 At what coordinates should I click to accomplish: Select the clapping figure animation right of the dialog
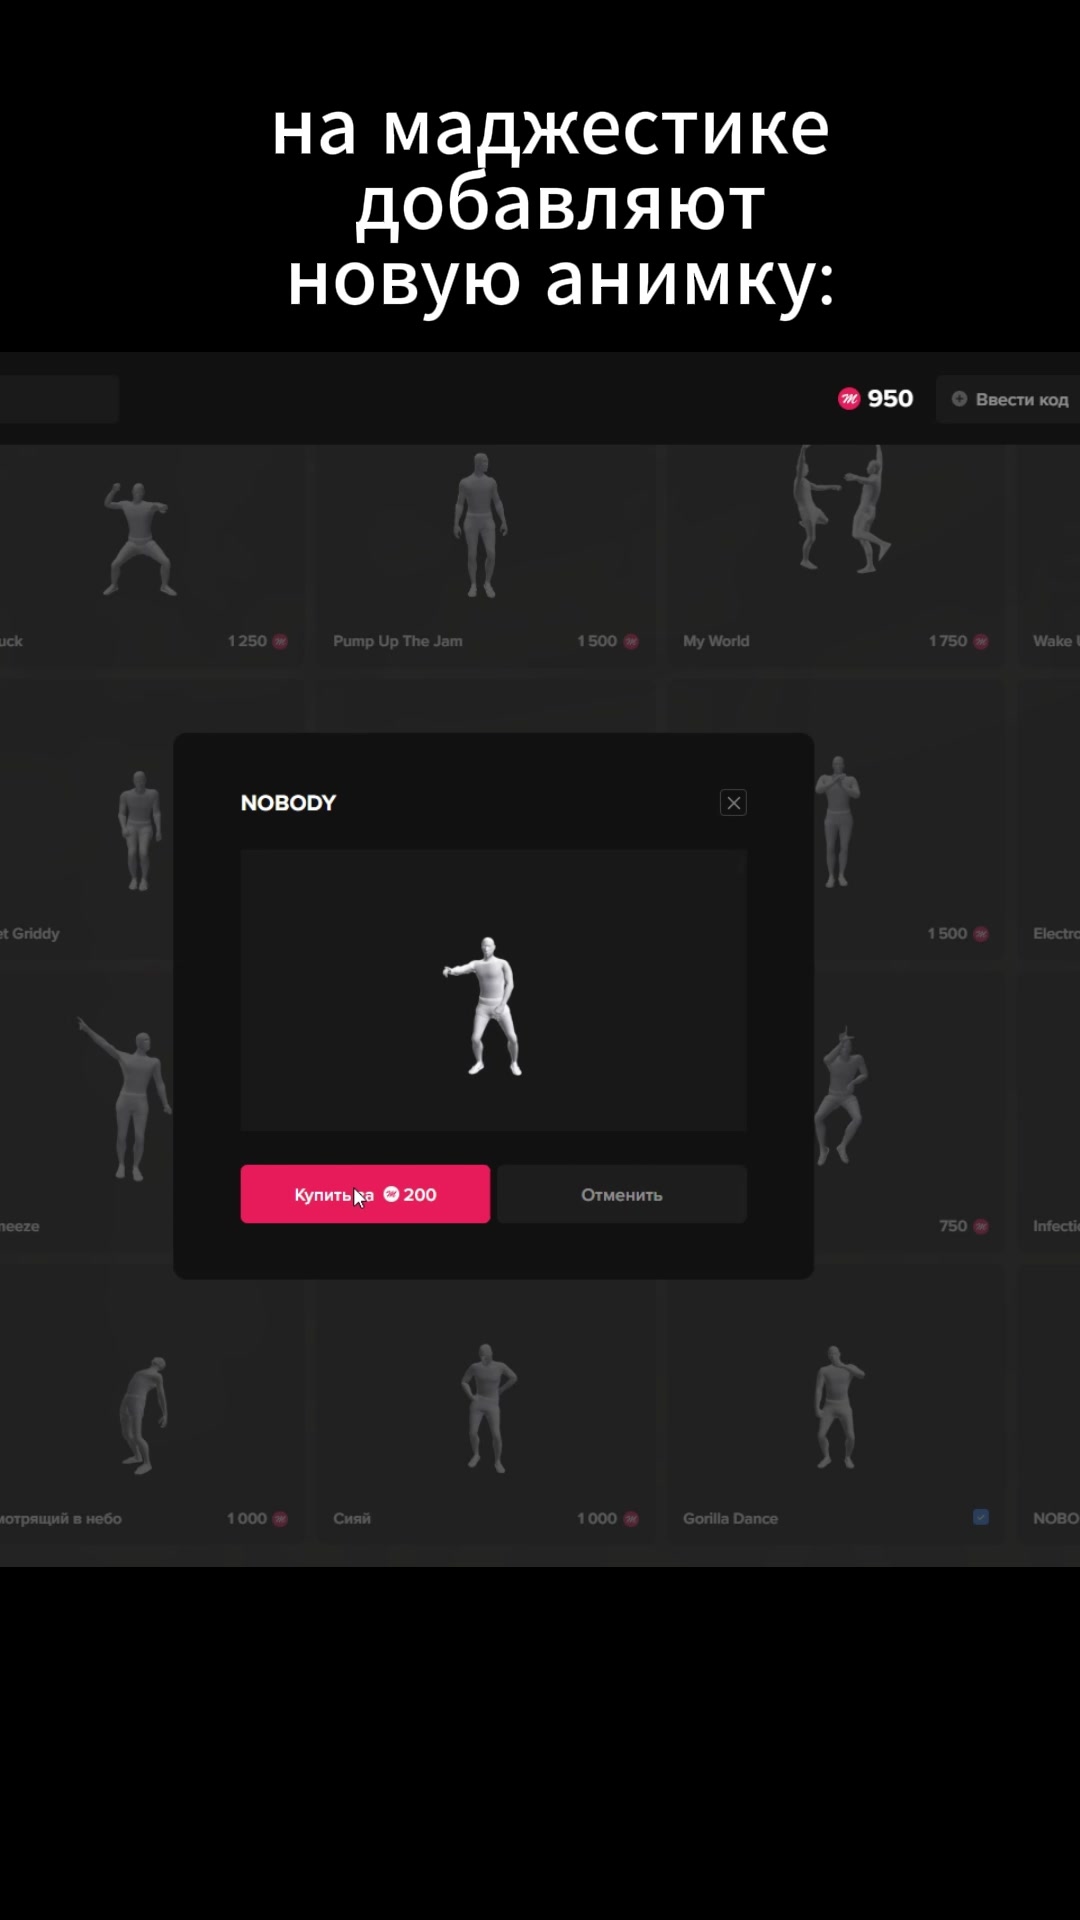(x=838, y=822)
